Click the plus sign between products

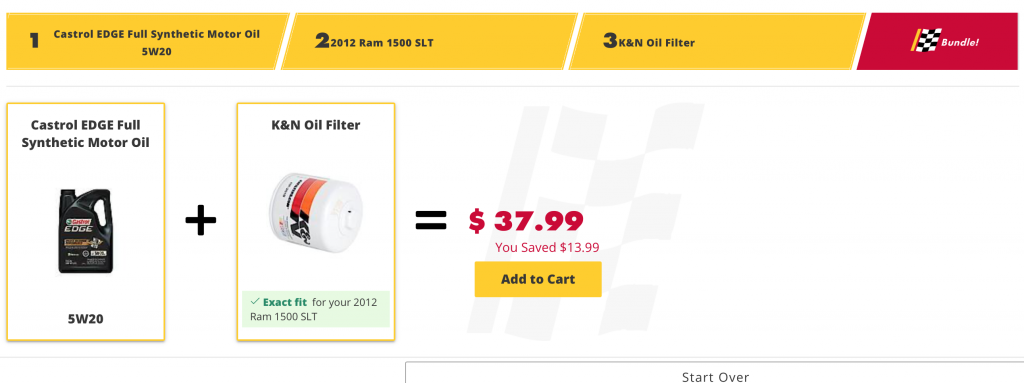(x=200, y=221)
